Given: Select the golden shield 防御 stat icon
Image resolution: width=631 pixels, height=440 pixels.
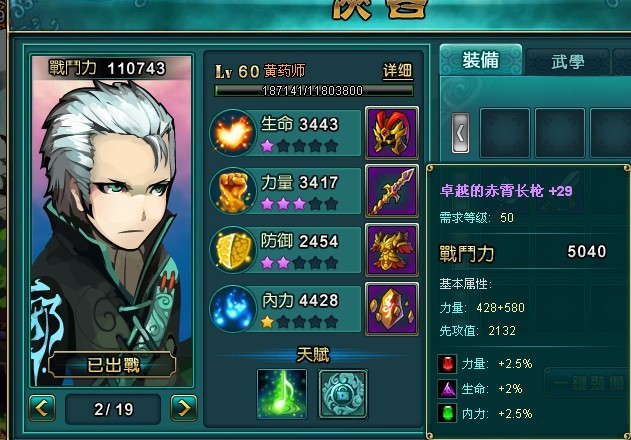Looking at the screenshot, I should point(233,250).
